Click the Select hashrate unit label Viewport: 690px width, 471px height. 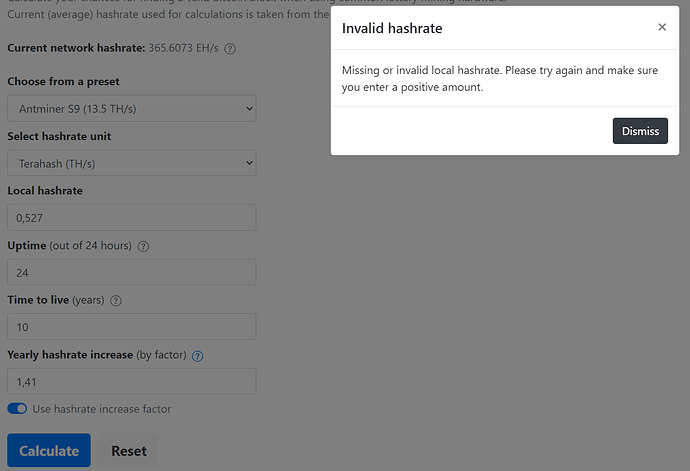click(59, 136)
